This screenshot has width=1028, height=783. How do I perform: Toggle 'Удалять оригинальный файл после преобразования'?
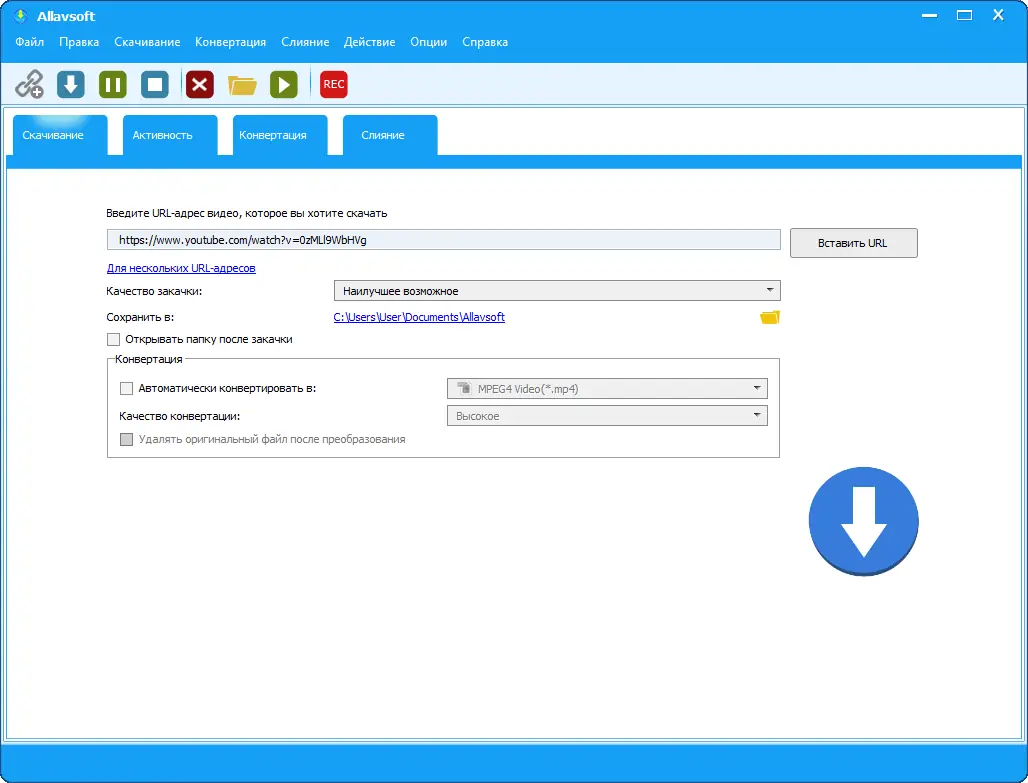pos(127,439)
